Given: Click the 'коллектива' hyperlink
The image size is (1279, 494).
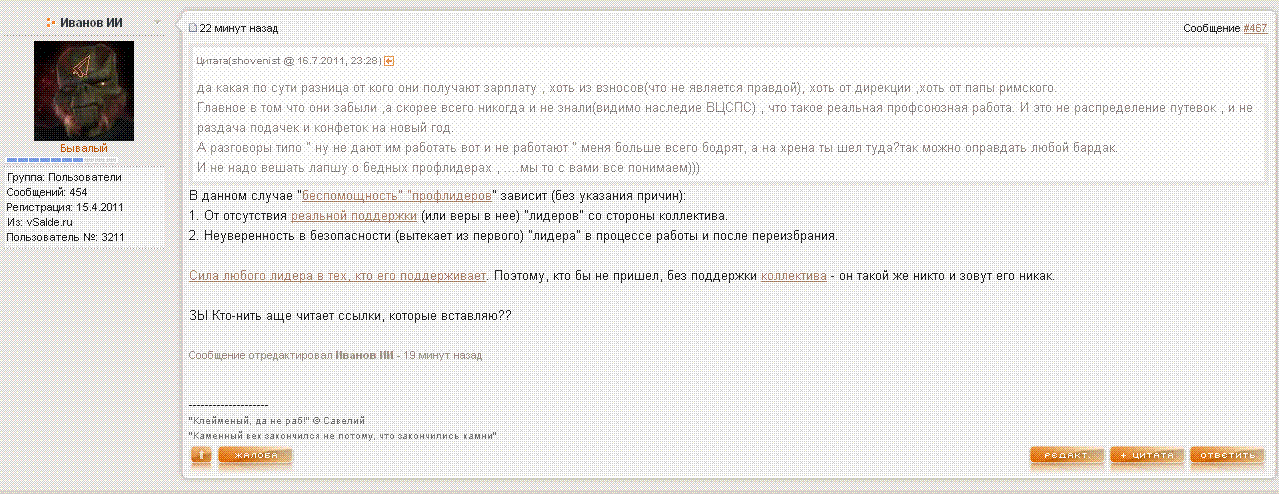Looking at the screenshot, I should click(x=794, y=275).
